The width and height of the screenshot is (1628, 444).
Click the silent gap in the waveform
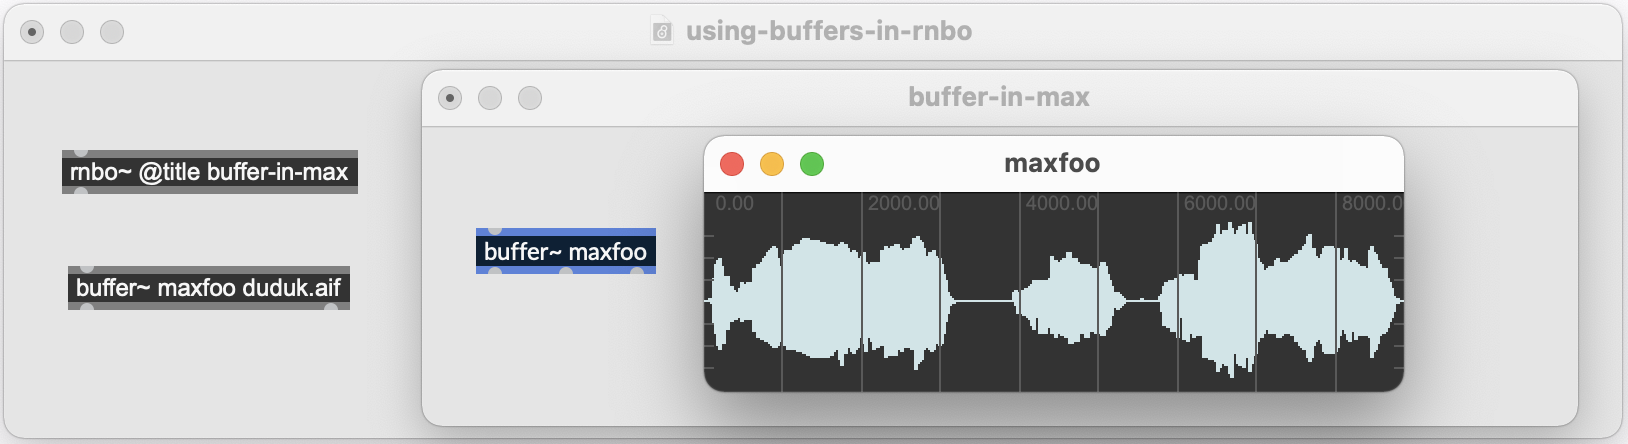coord(982,300)
